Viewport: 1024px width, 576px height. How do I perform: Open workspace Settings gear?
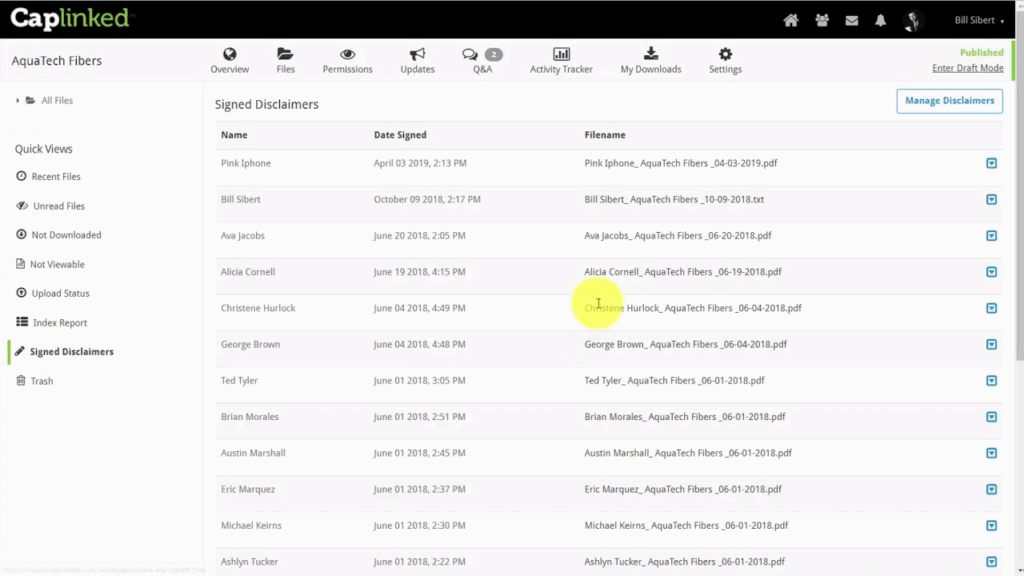click(x=725, y=61)
